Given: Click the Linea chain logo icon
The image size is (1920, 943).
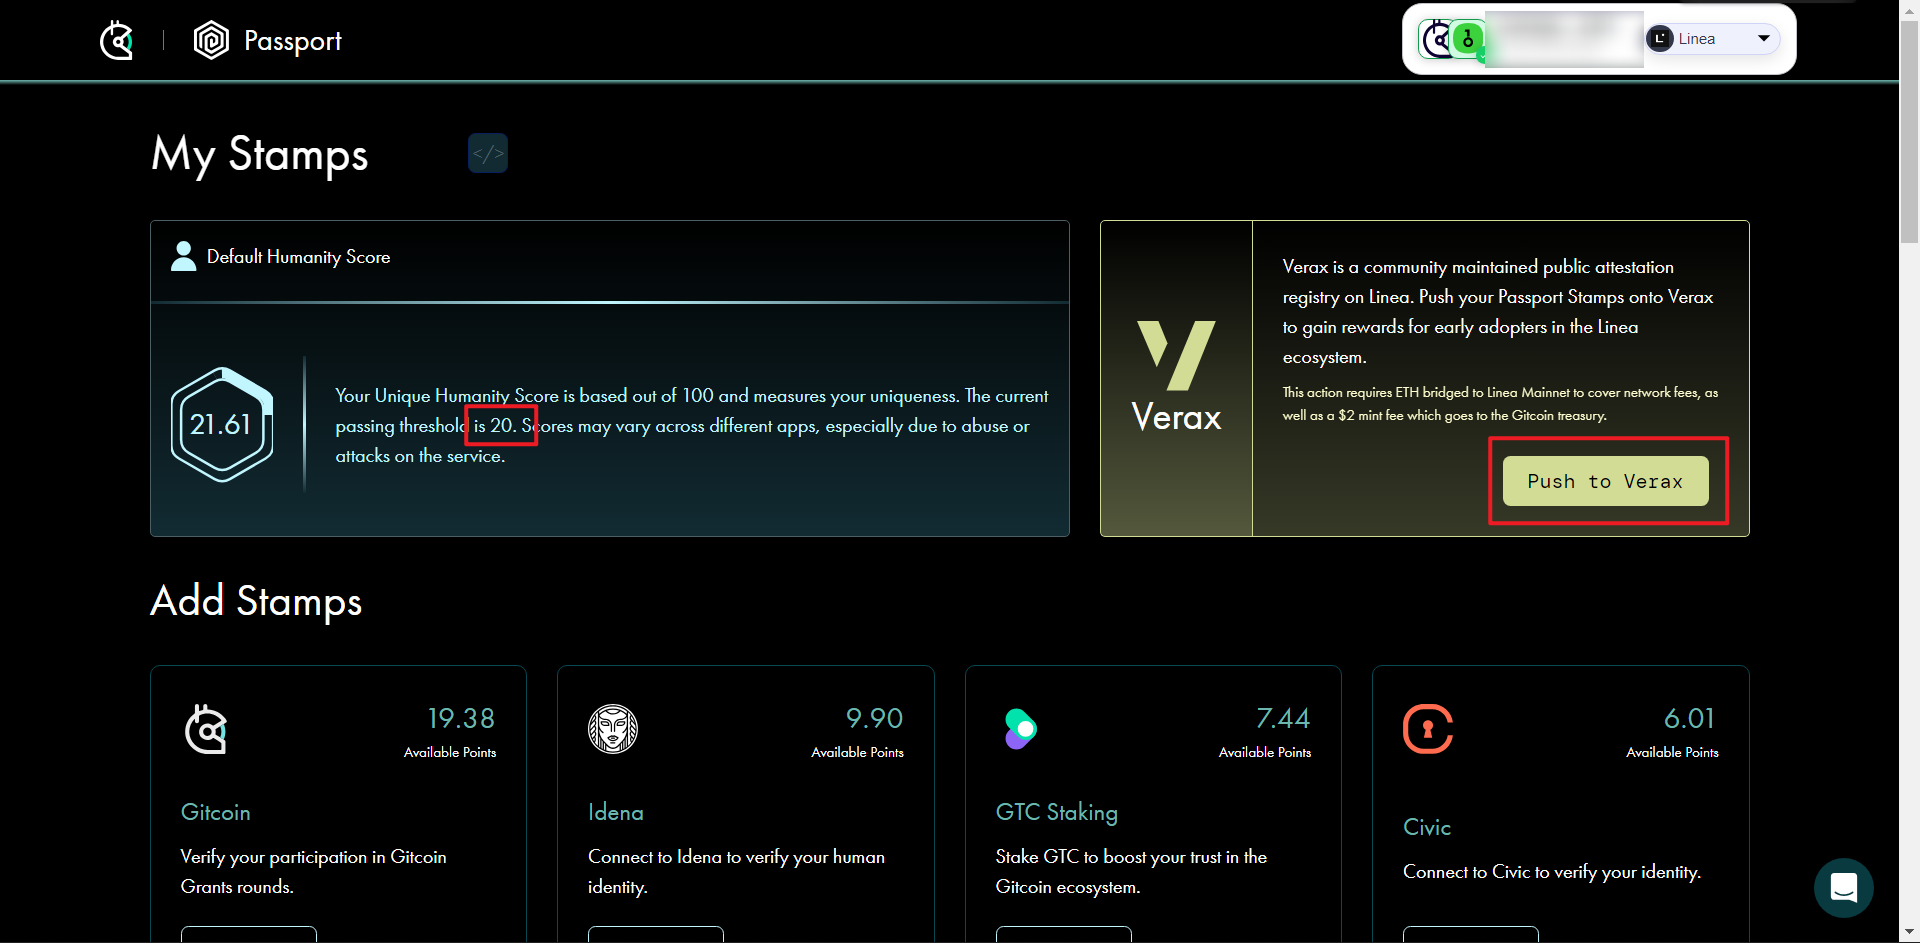Looking at the screenshot, I should coord(1660,39).
